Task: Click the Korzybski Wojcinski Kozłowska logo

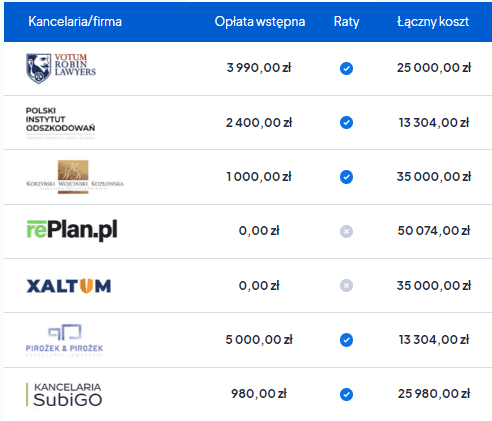Action: (x=75, y=177)
